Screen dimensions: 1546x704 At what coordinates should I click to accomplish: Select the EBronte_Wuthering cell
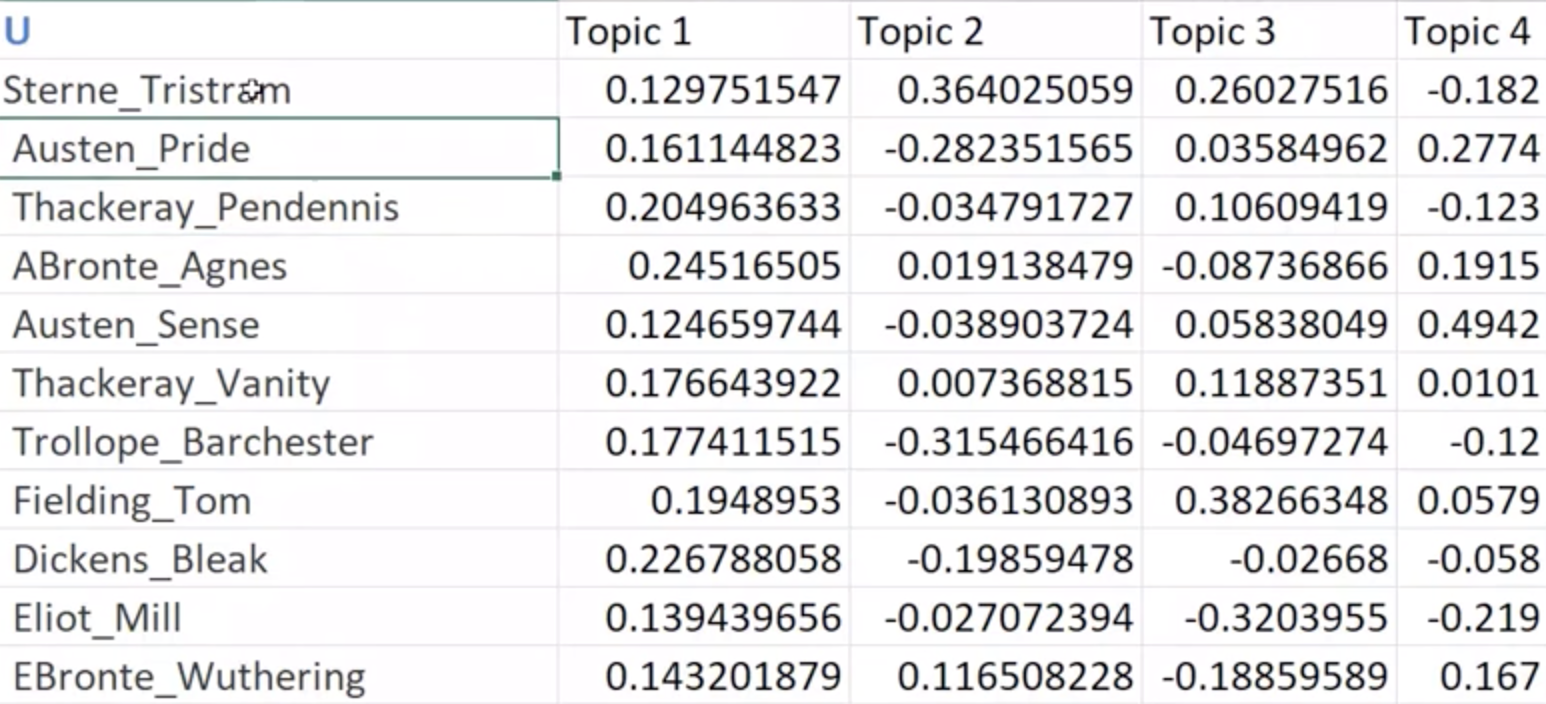click(x=189, y=677)
